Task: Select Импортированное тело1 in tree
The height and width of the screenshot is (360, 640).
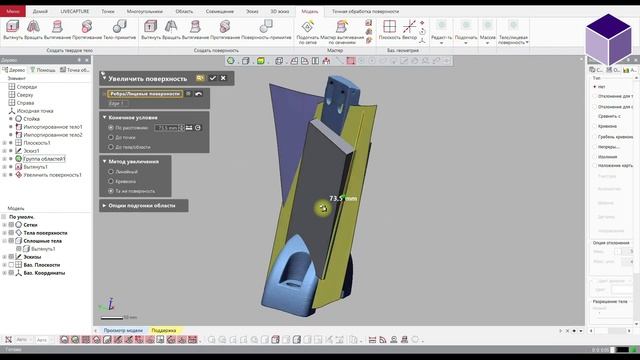Action: coord(53,127)
